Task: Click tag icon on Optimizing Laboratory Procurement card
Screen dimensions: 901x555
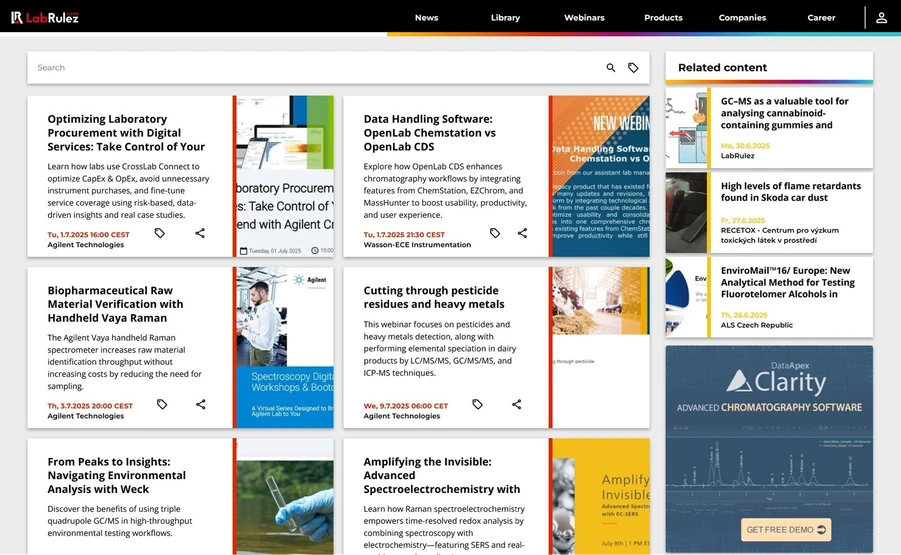Action: [x=160, y=233]
